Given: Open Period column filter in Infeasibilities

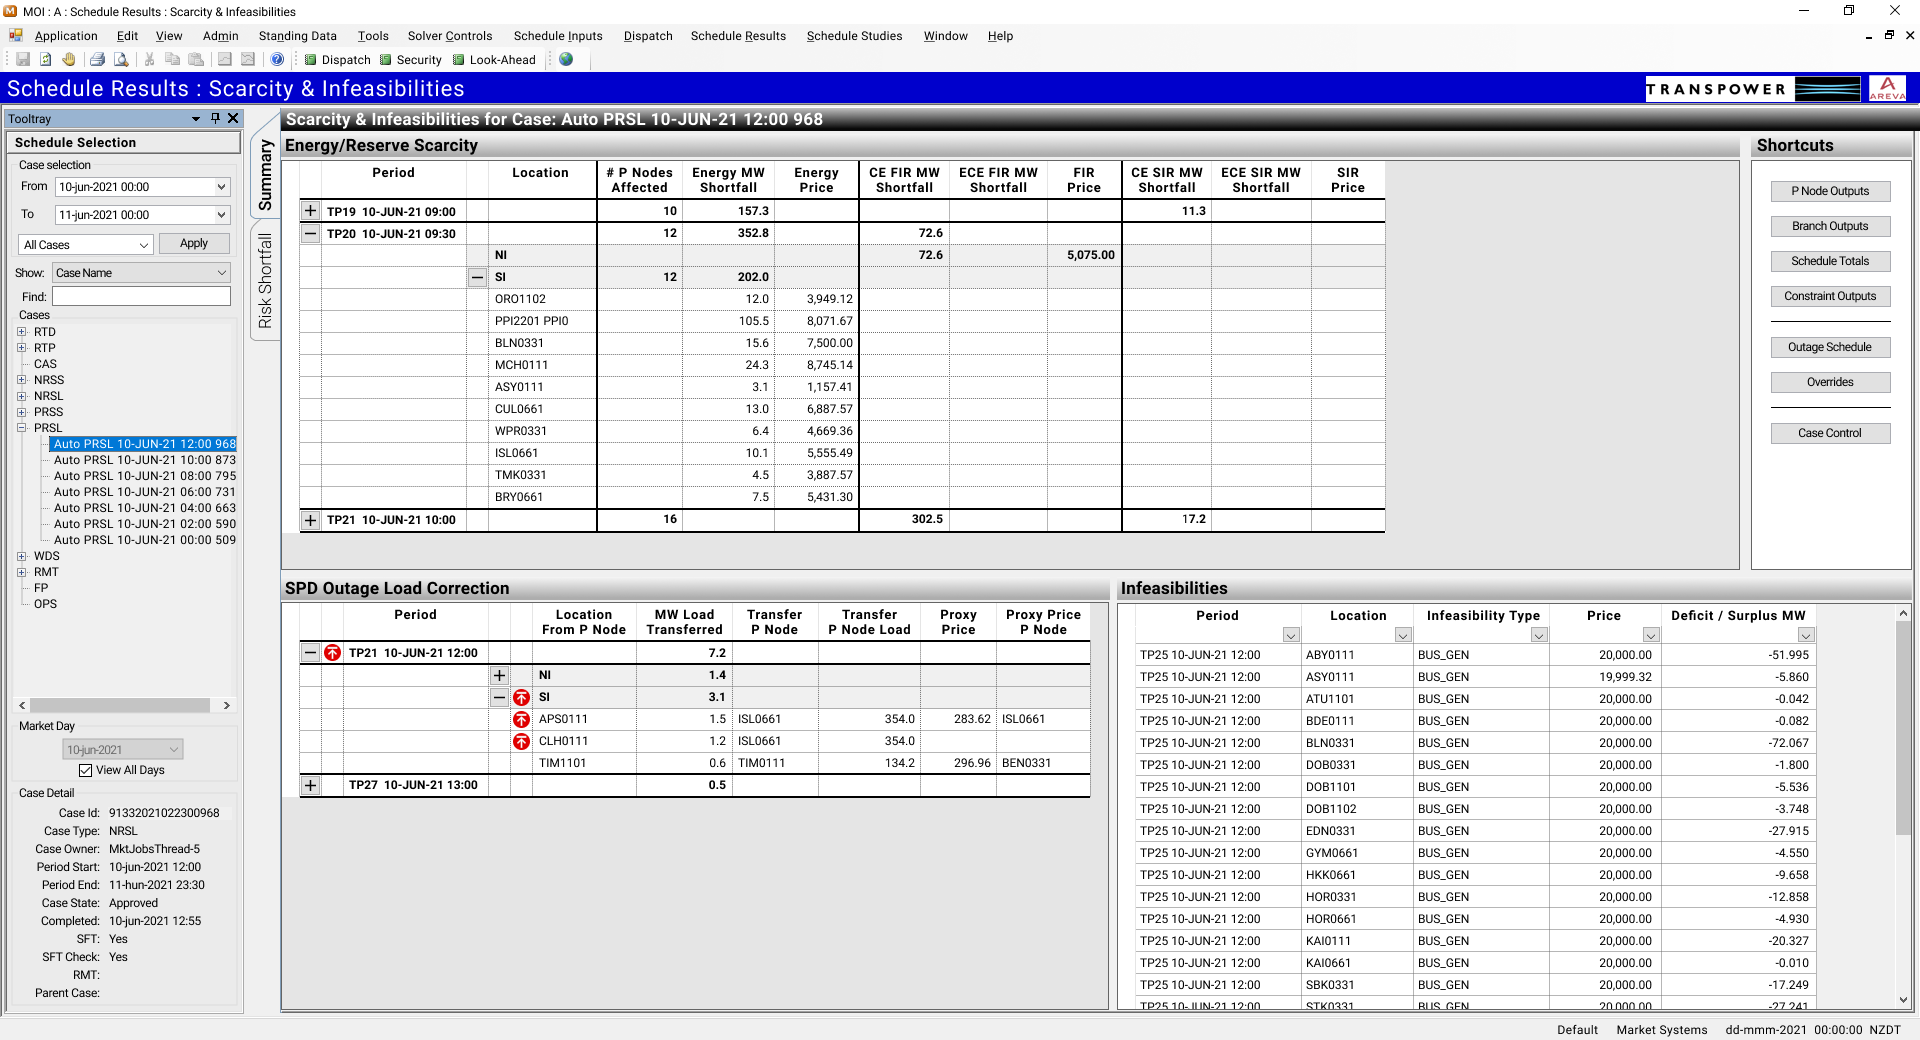Looking at the screenshot, I should (x=1291, y=635).
